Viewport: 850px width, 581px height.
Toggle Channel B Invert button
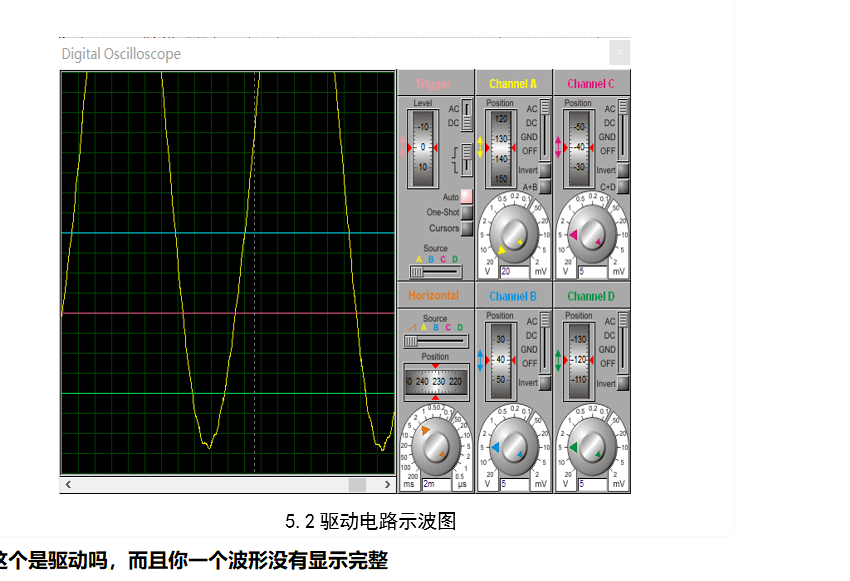(x=545, y=383)
